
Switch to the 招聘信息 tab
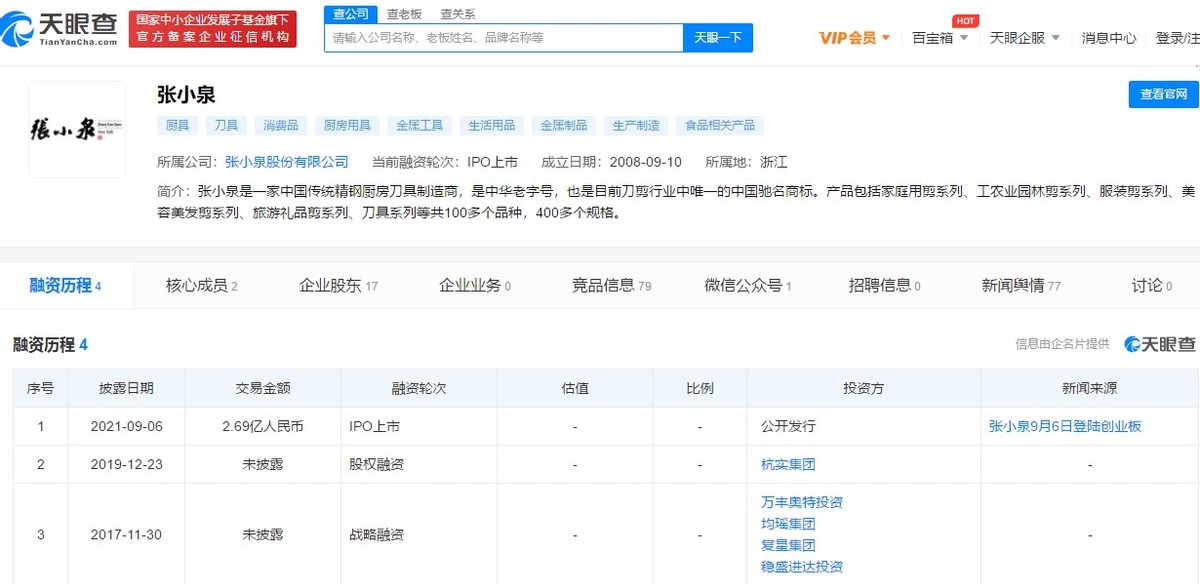[884, 286]
